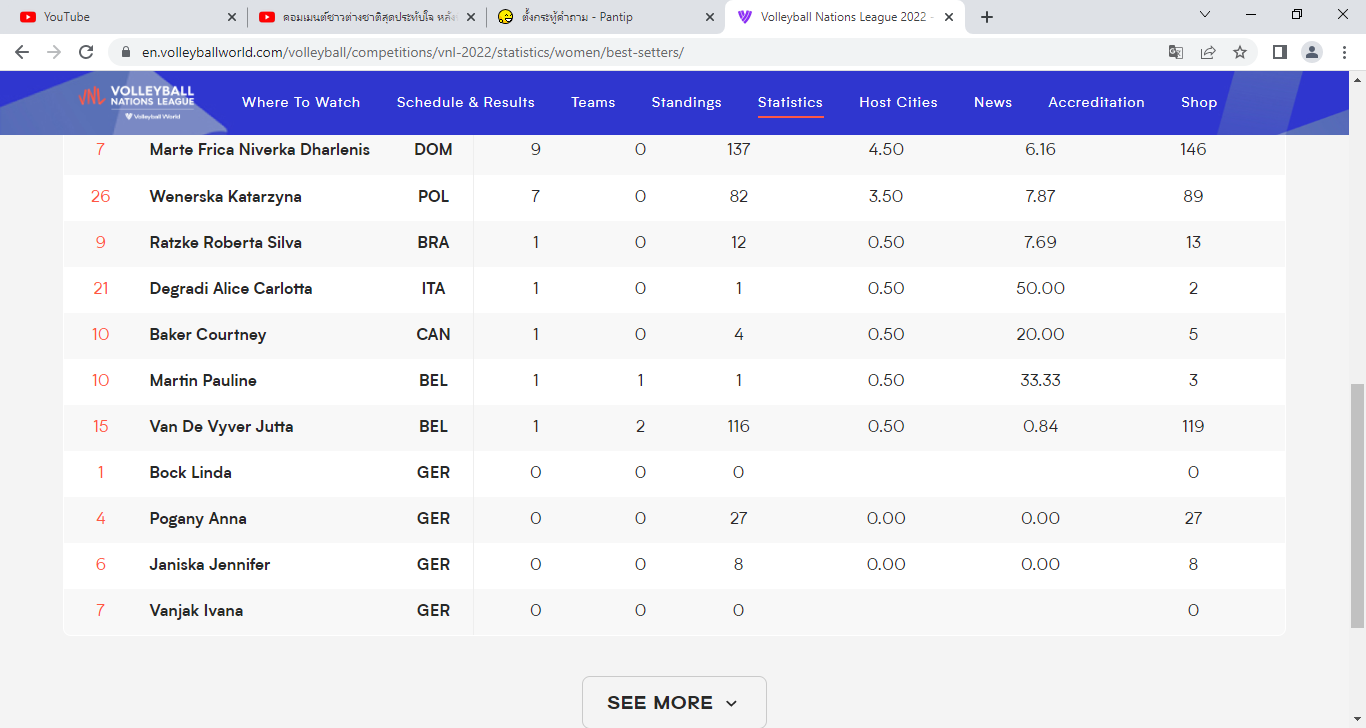Open Schedule & Results in navigation

[x=465, y=102]
